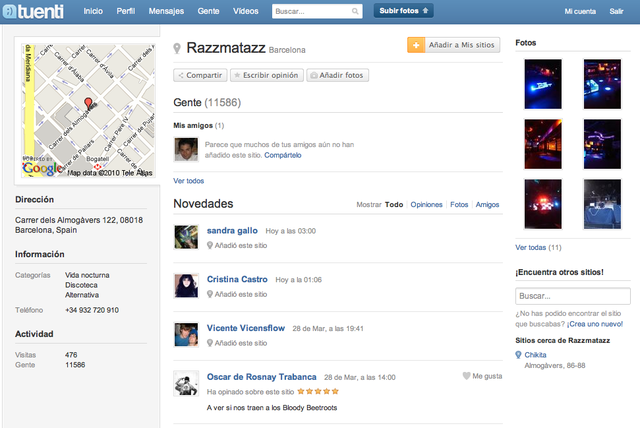Click Ver todas (11) photos link
Image resolution: width=640 pixels, height=428 pixels.
538,247
